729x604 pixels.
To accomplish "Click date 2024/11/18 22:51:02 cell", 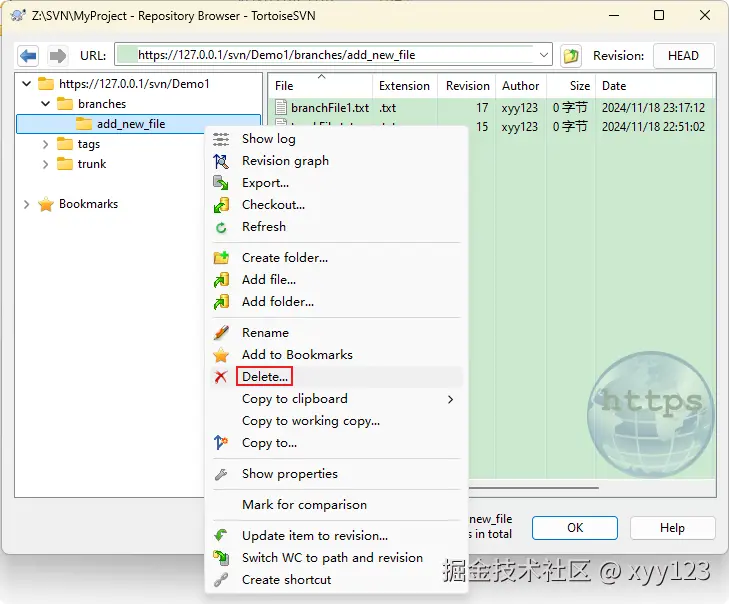I will click(653, 126).
